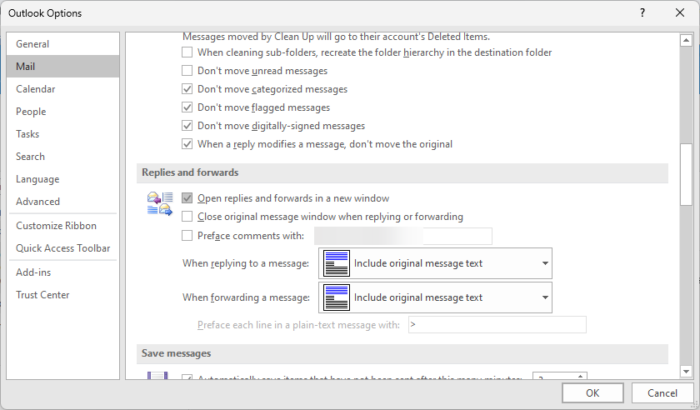This screenshot has height=410, width=700.
Task: Click the Preface each line plain-text field
Action: pos(497,325)
